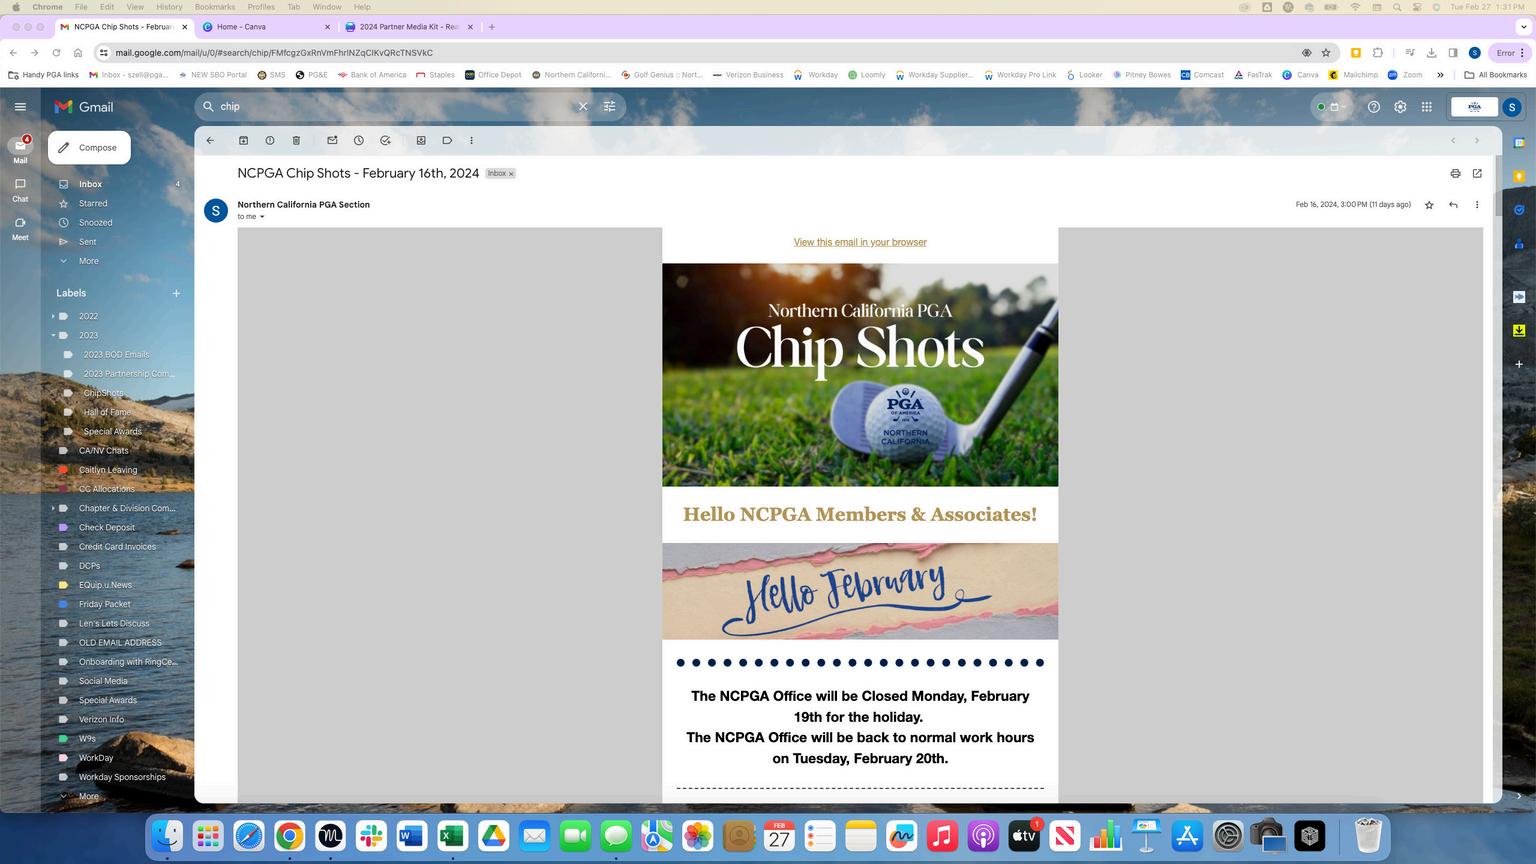Open the Bookmarks menu in the menu bar

pyautogui.click(x=215, y=7)
